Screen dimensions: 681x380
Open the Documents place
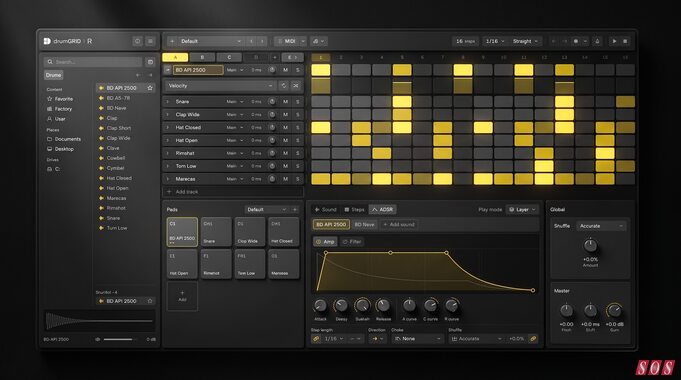[64, 139]
